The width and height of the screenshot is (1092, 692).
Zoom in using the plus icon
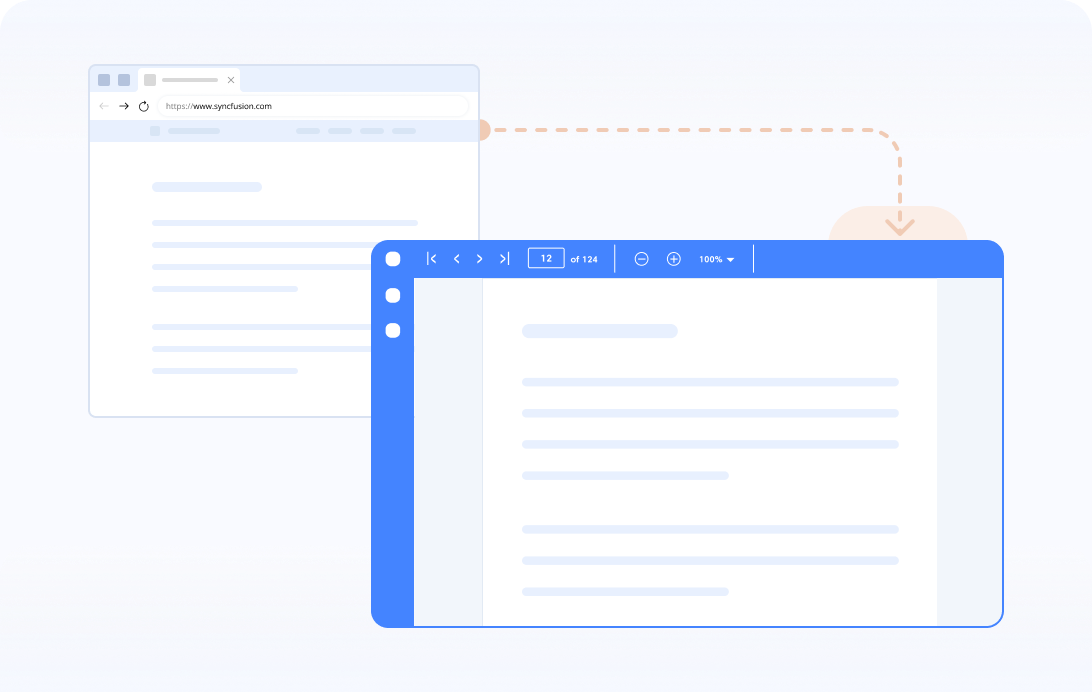tap(674, 259)
